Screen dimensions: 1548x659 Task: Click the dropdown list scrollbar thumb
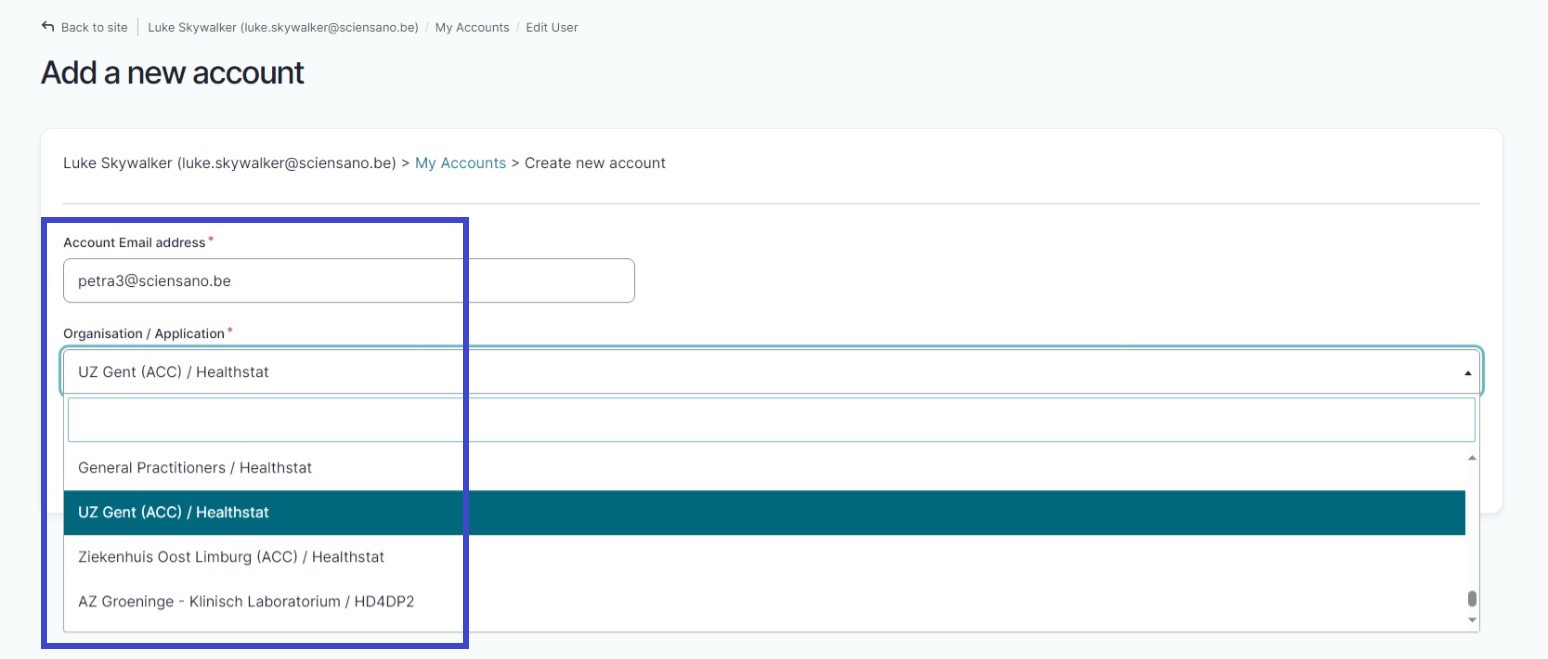[1471, 599]
